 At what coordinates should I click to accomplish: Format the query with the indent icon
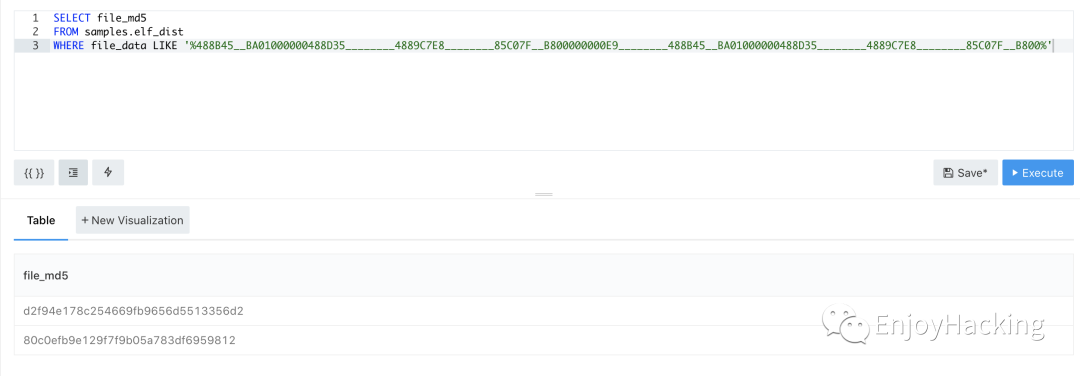click(73, 173)
